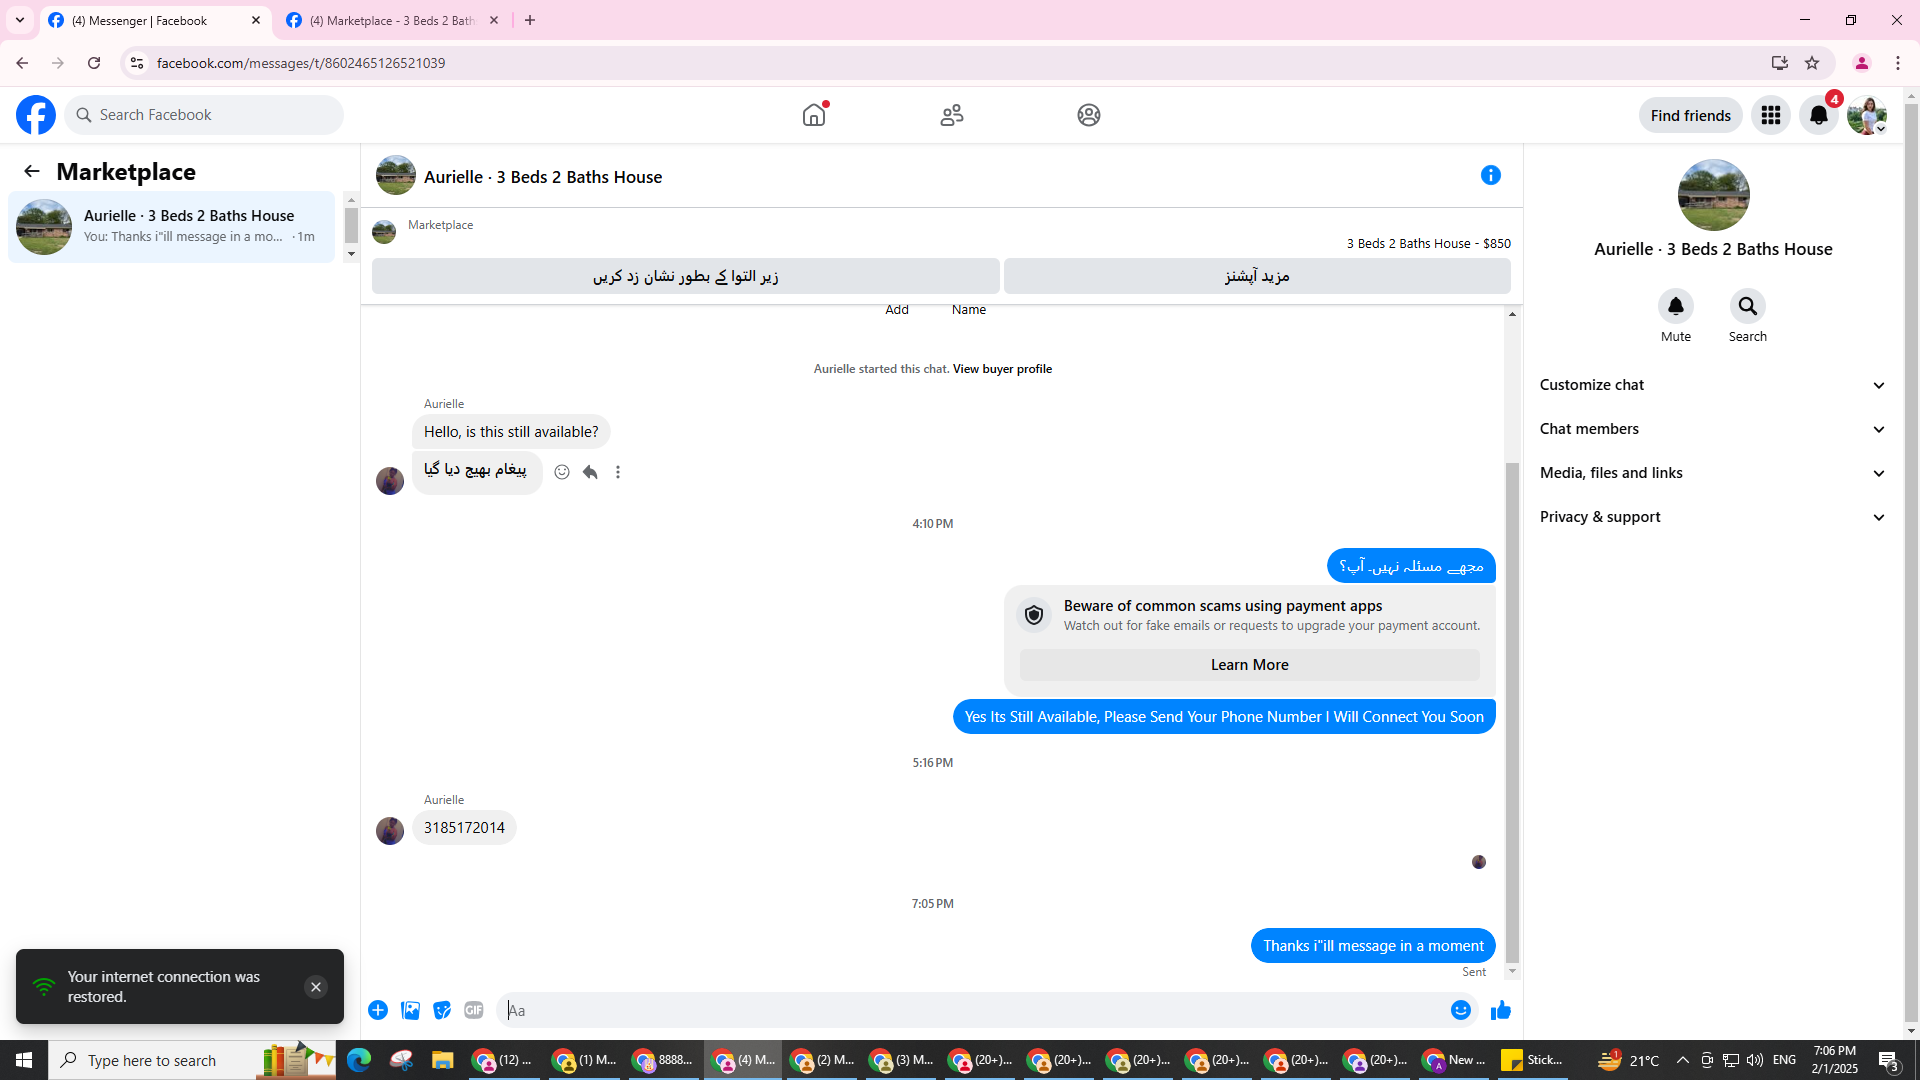Screen dimensions: 1920x1080
Task: Dismiss the internet restored notification
Action: click(x=315, y=987)
